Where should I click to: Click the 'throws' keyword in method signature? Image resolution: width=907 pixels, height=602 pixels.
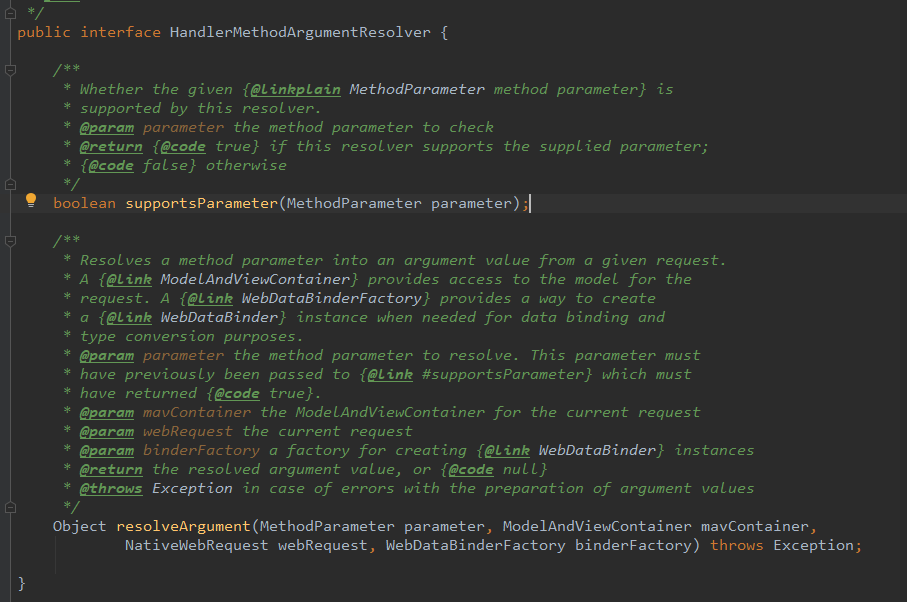click(x=737, y=545)
